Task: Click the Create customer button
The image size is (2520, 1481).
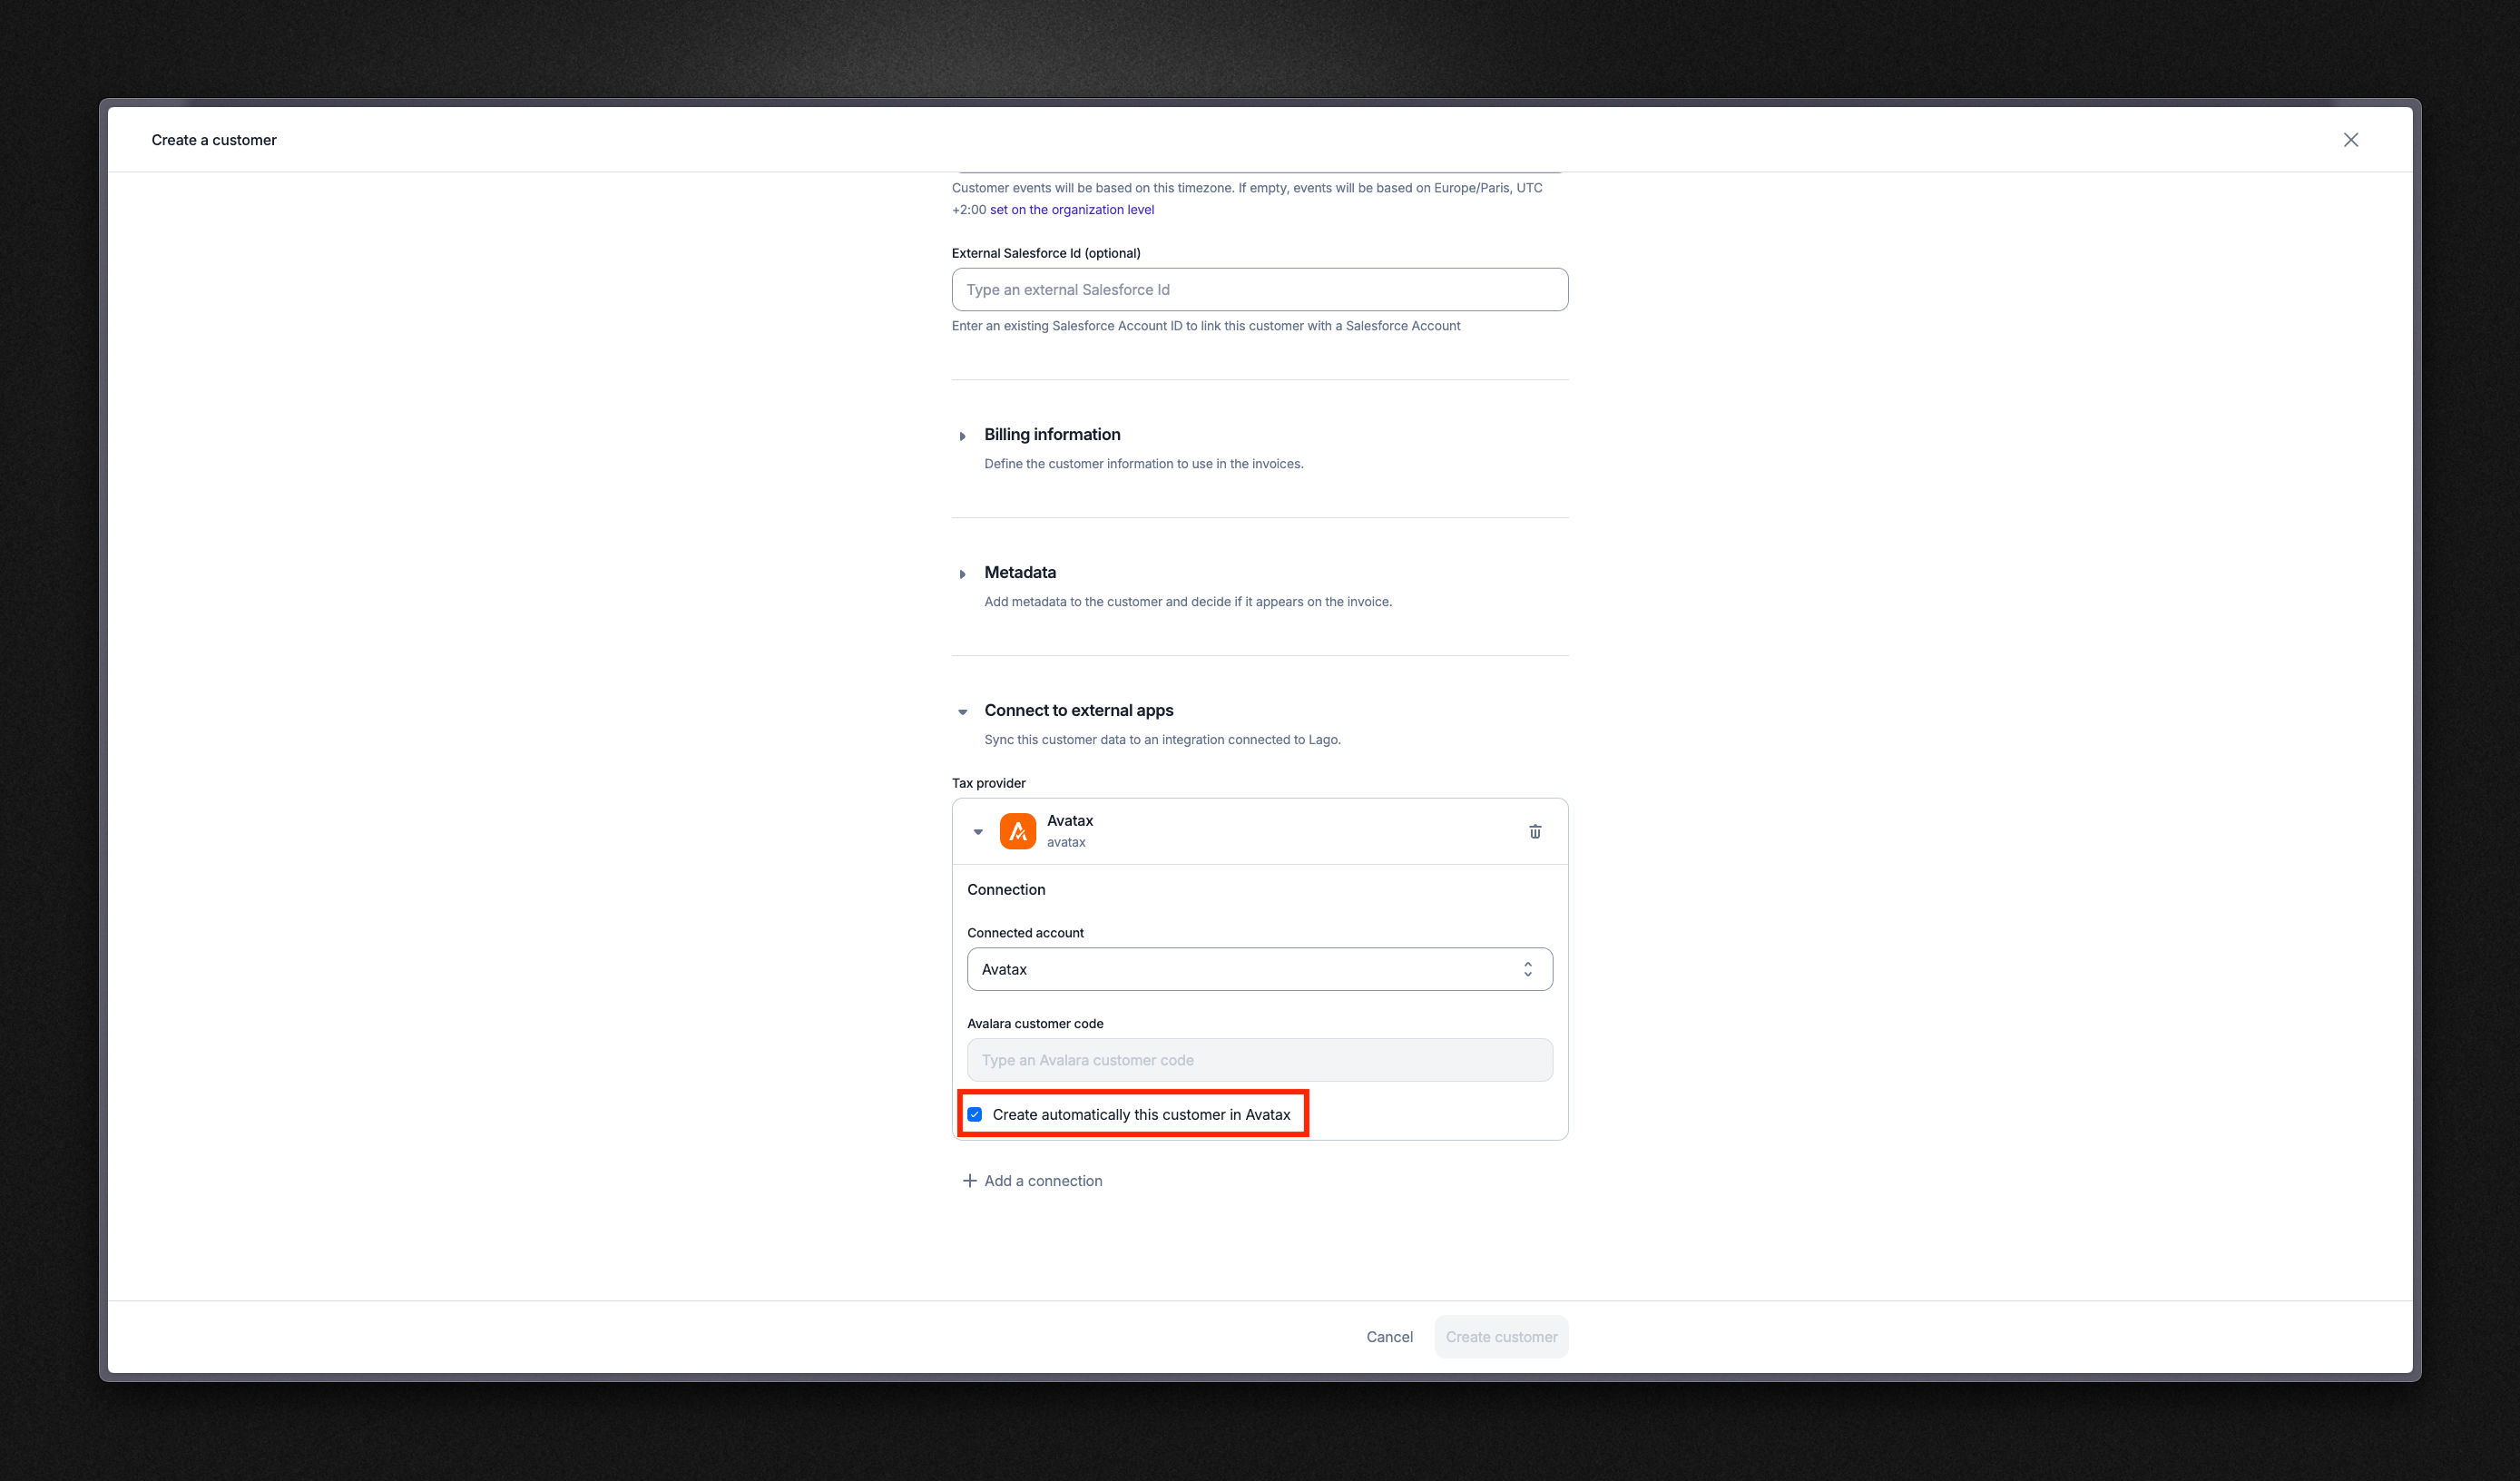Action: (1501, 1337)
